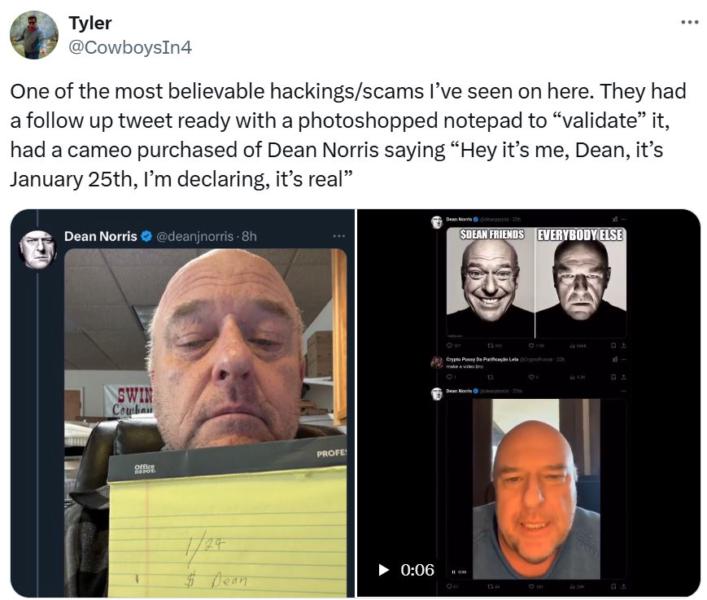The image size is (707, 600).
Task: Click the share icon under the meme tweet
Action: (623, 346)
